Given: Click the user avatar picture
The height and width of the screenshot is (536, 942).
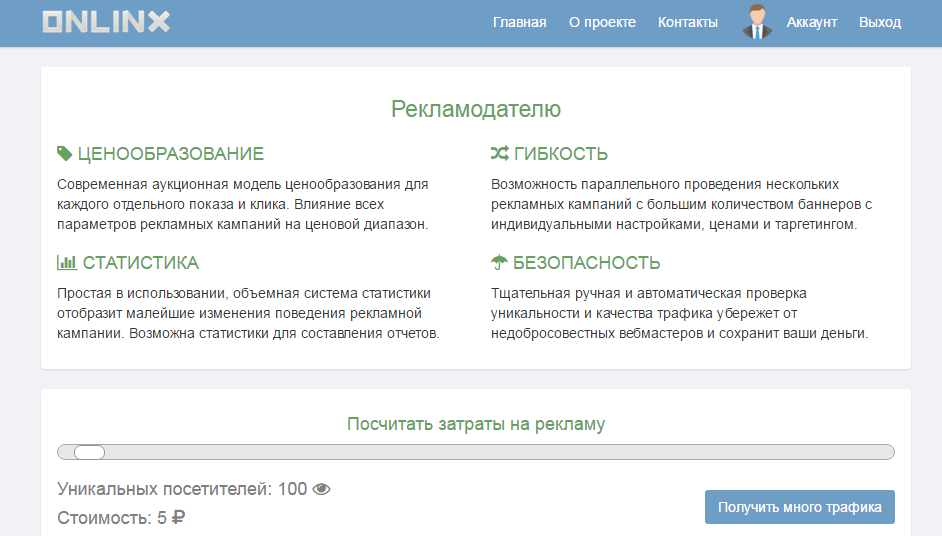Looking at the screenshot, I should pyautogui.click(x=758, y=22).
